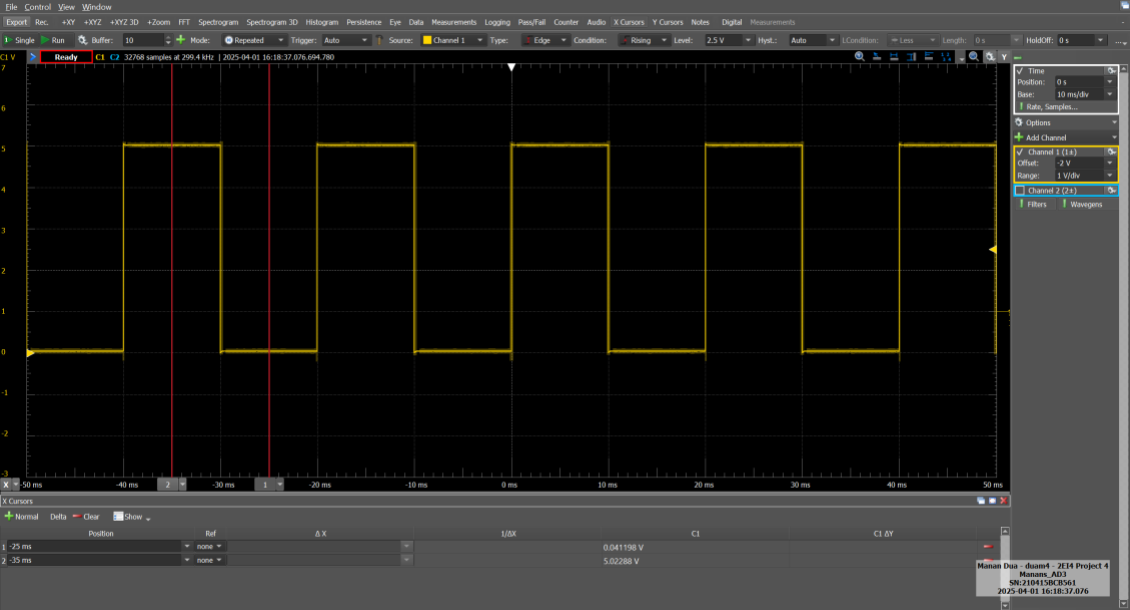Image resolution: width=1130 pixels, height=610 pixels.
Task: Open the Persistence view
Action: [362, 21]
